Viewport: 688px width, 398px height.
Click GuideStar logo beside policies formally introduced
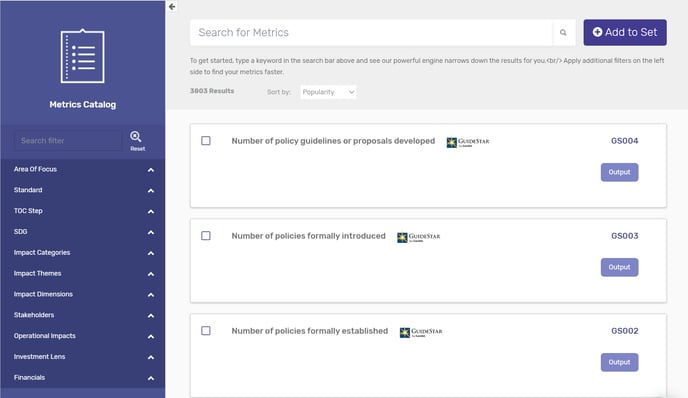coord(418,237)
